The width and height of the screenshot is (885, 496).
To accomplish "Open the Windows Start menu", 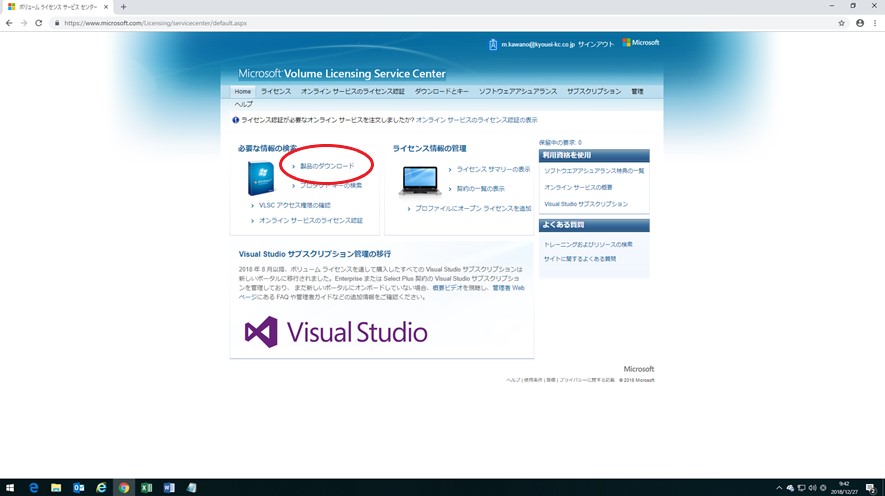I will (10, 488).
